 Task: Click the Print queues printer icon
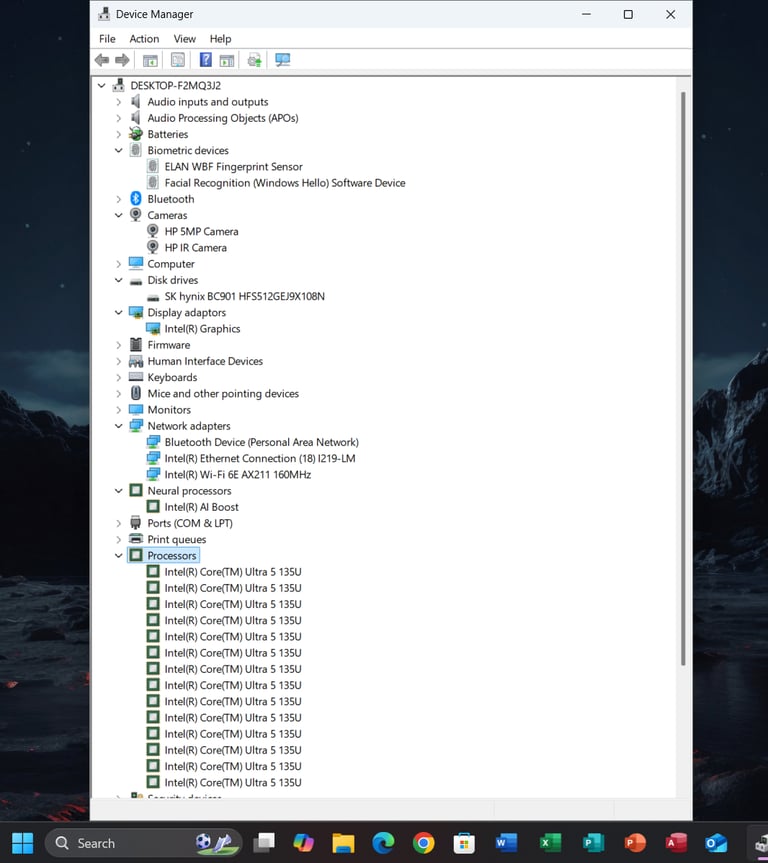pos(135,539)
